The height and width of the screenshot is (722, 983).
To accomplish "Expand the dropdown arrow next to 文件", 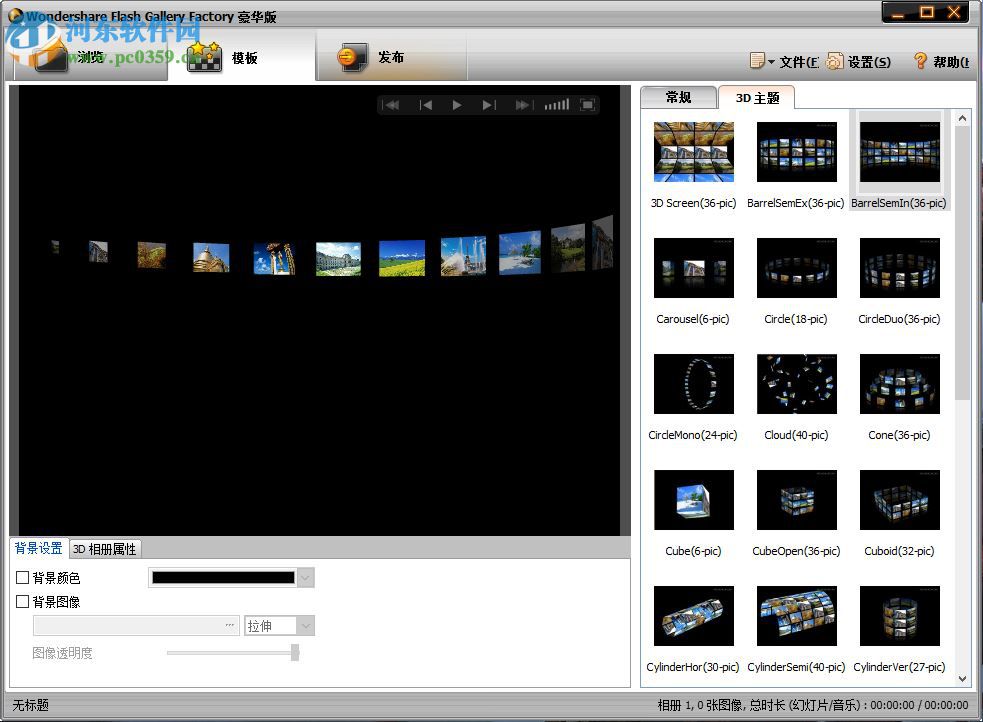I will (x=771, y=61).
